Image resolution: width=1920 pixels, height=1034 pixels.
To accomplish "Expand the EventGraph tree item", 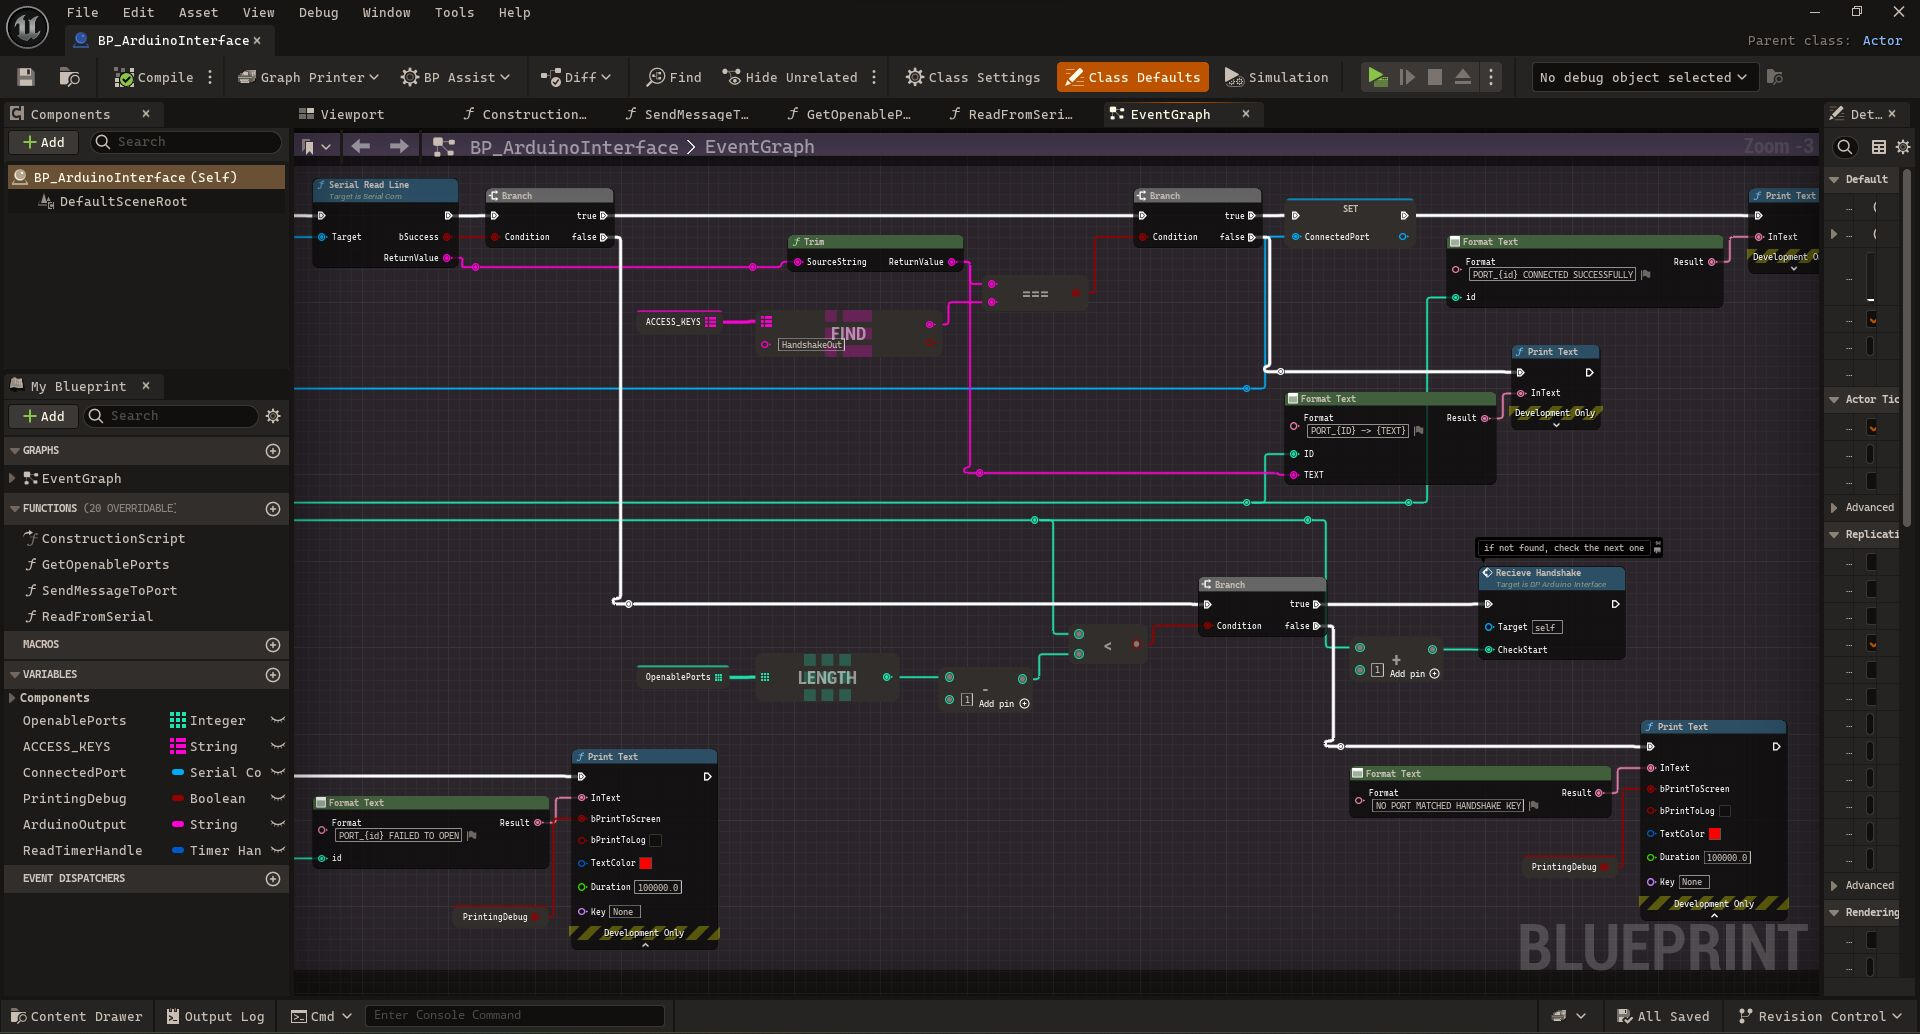I will (x=12, y=479).
